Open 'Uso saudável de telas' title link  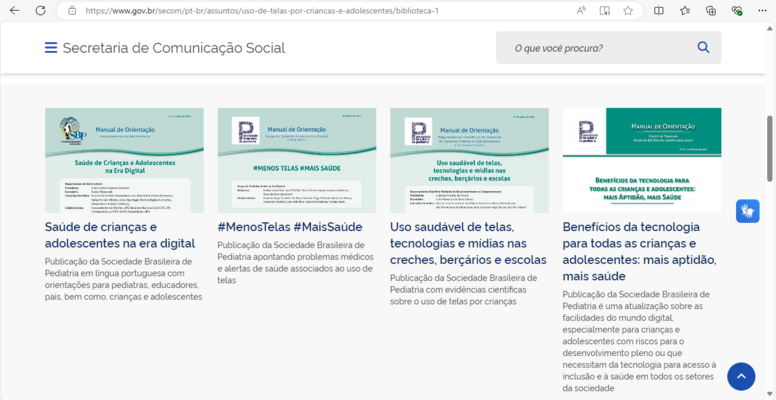pos(468,244)
